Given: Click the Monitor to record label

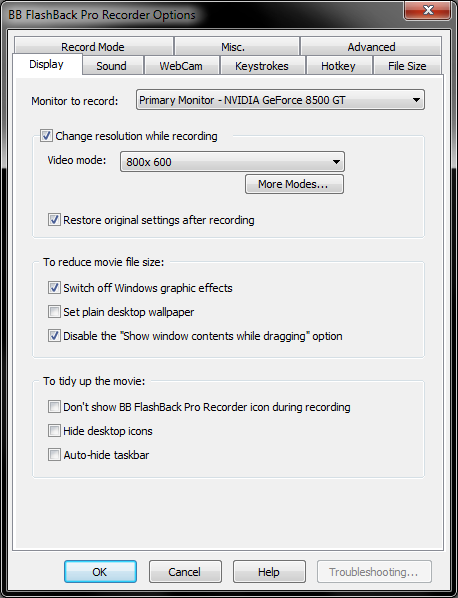Looking at the screenshot, I should pyautogui.click(x=75, y=101).
